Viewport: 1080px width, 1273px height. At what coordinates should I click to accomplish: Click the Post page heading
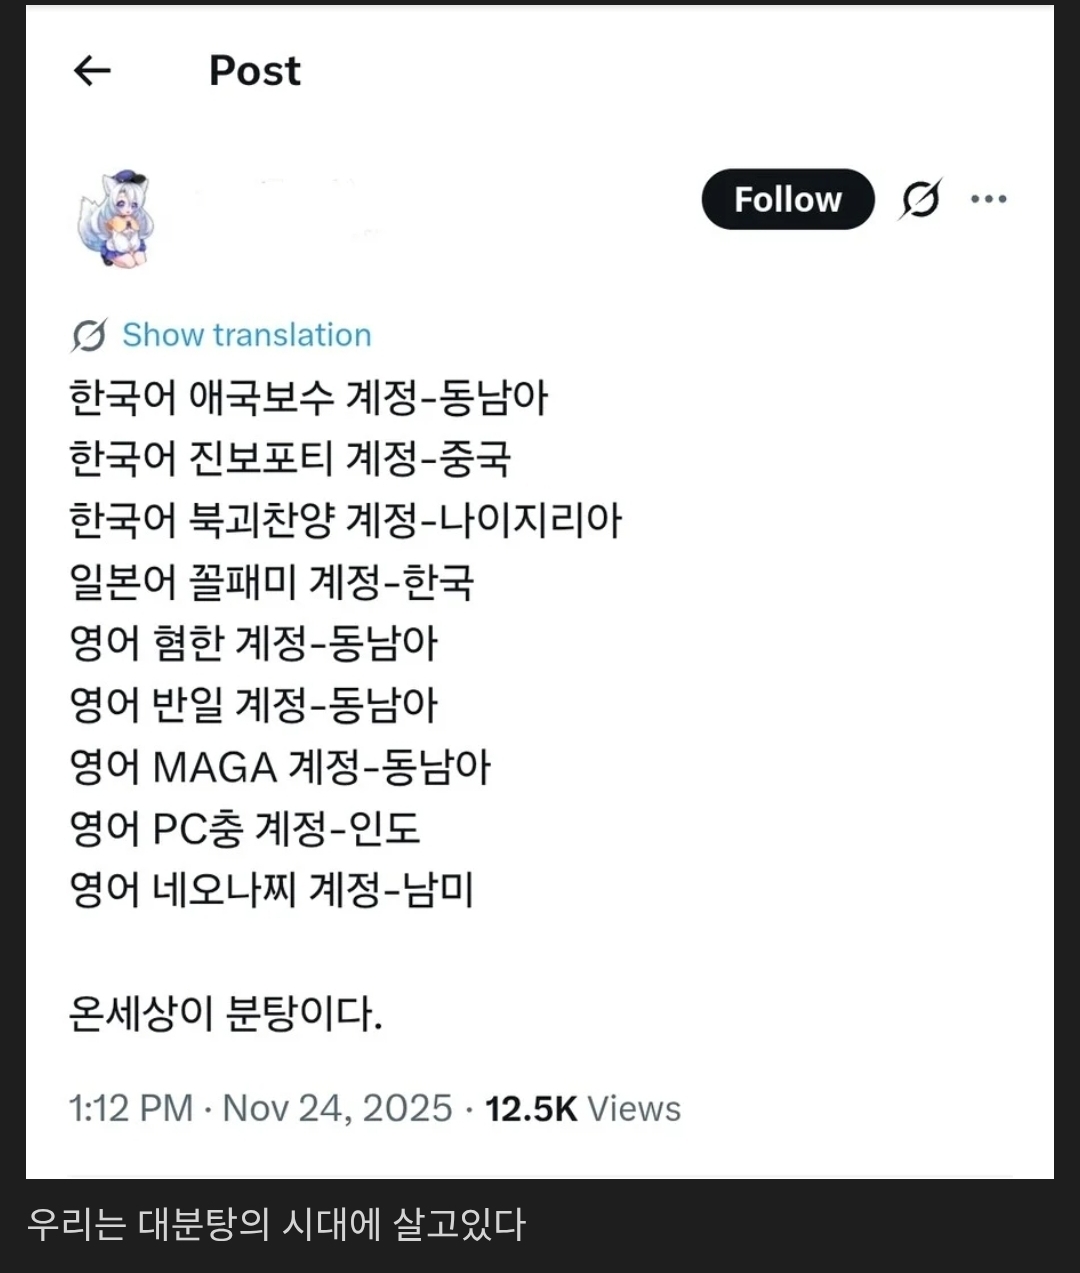(x=254, y=70)
